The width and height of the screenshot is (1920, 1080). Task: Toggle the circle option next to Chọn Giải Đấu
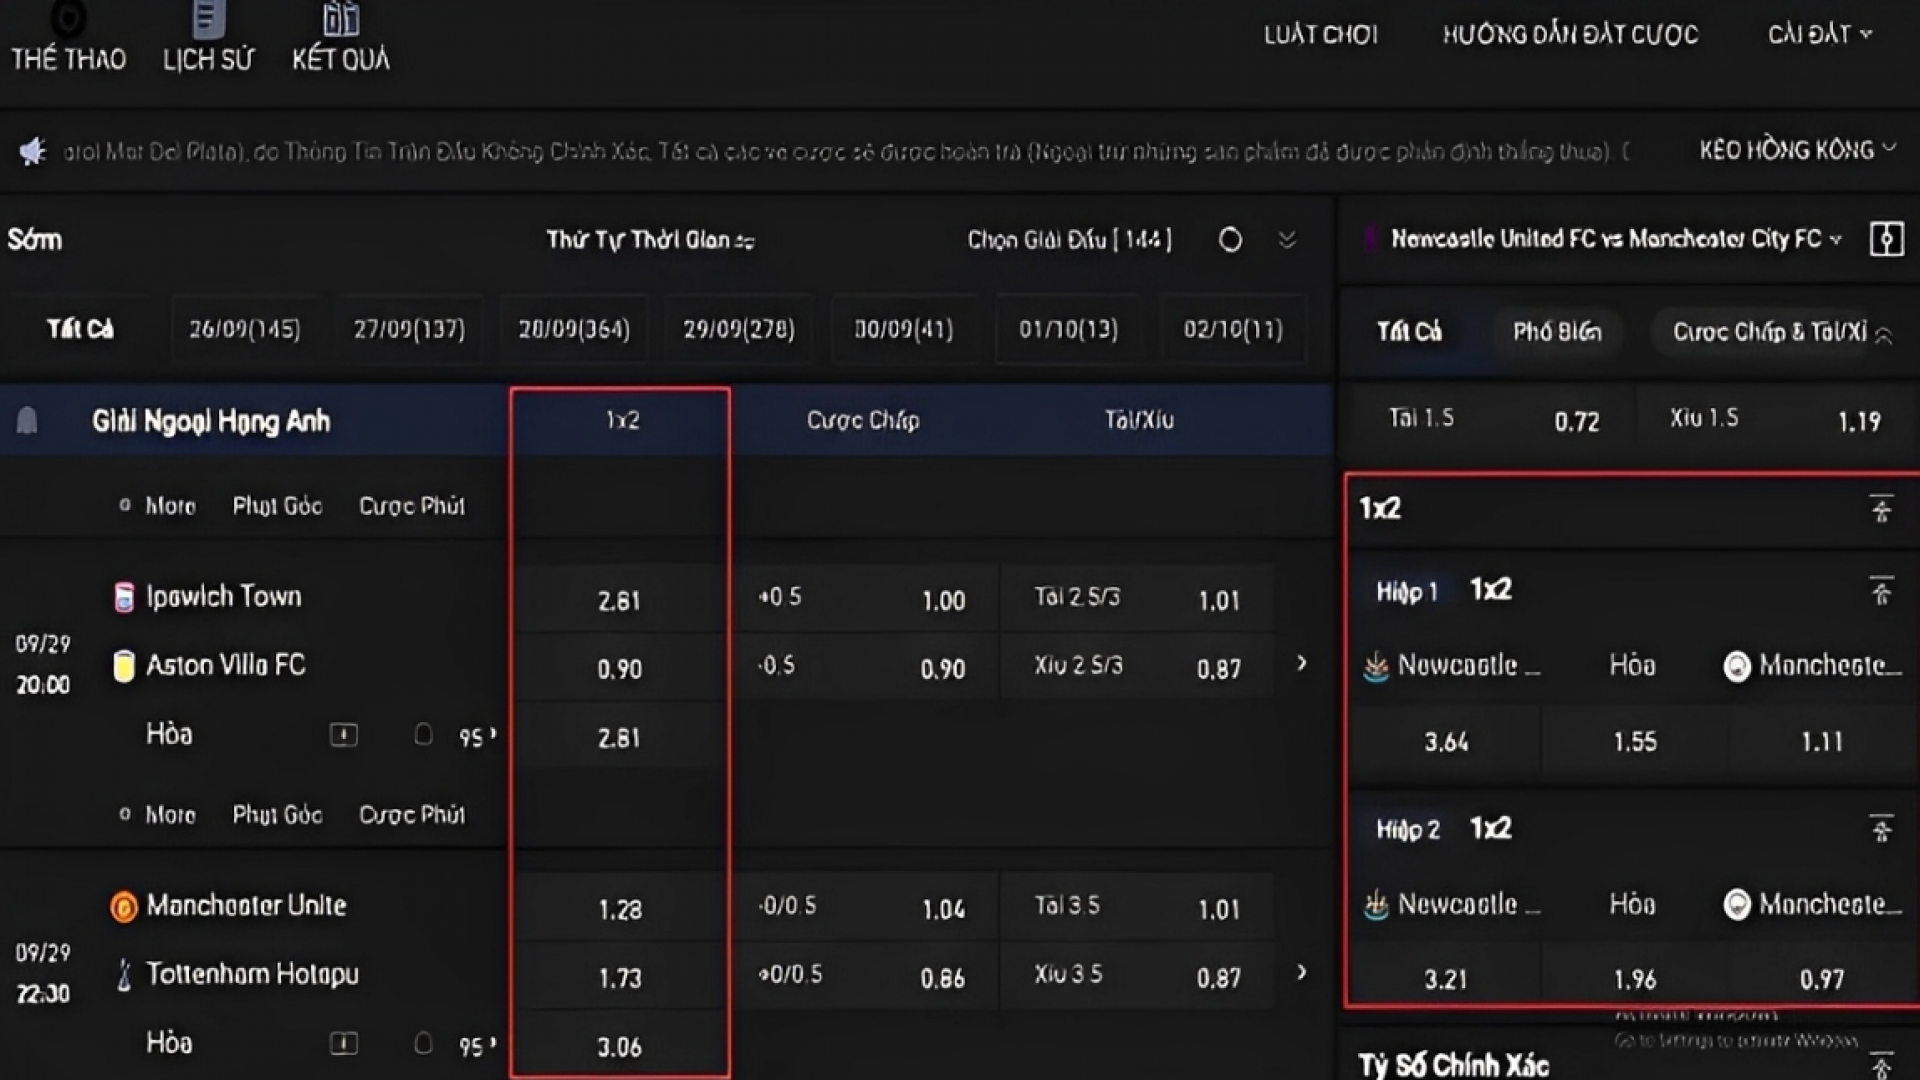1230,240
